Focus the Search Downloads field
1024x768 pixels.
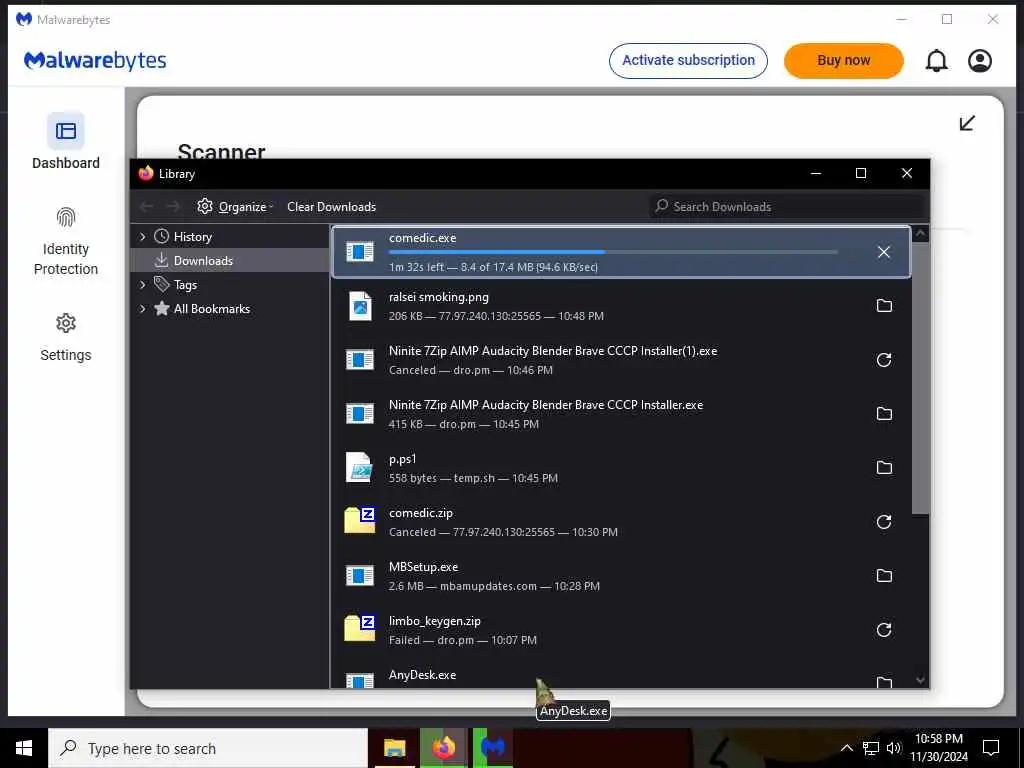(789, 206)
